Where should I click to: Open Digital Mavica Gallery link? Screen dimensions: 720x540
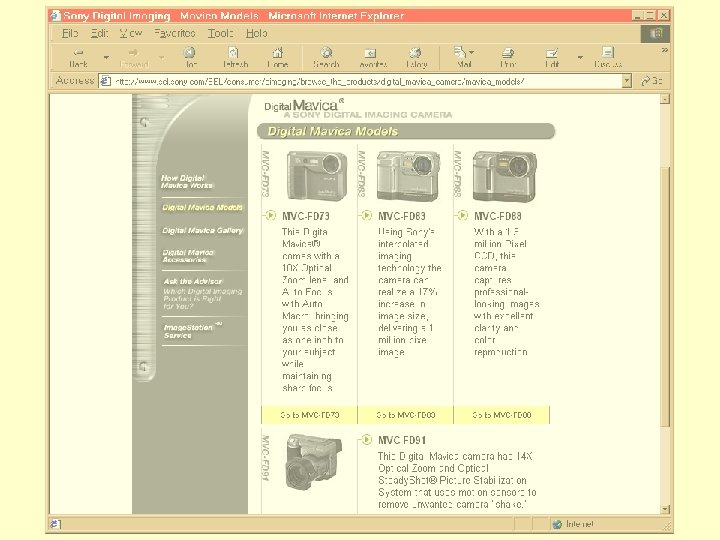coord(202,230)
